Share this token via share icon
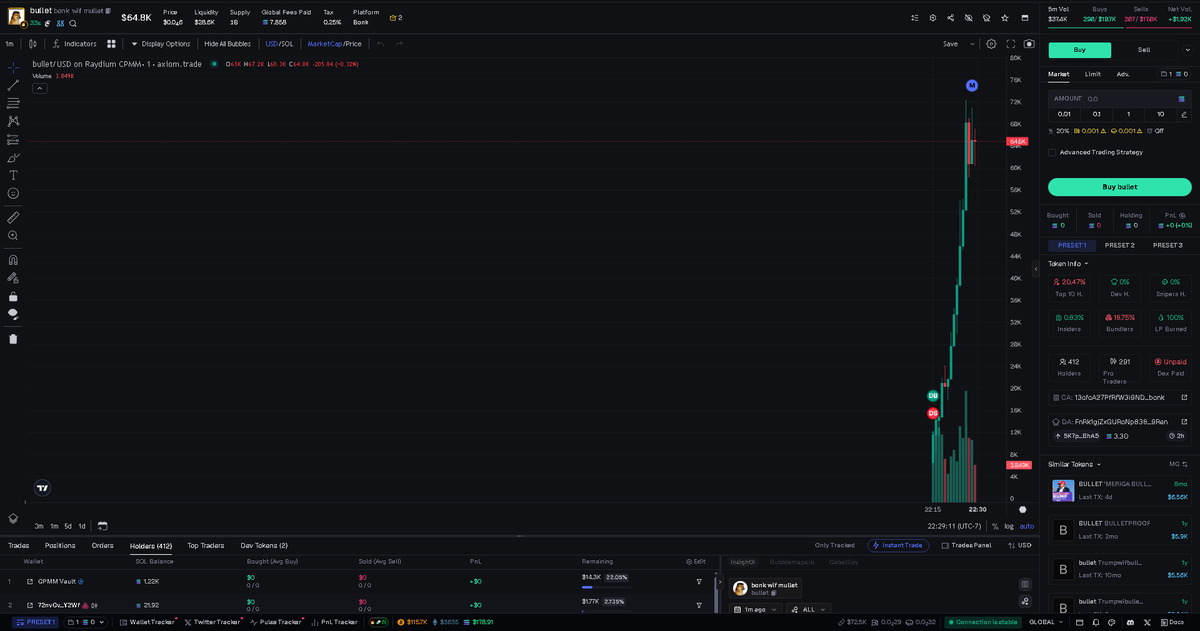Screen dimensions: 1200x631 (950, 17)
